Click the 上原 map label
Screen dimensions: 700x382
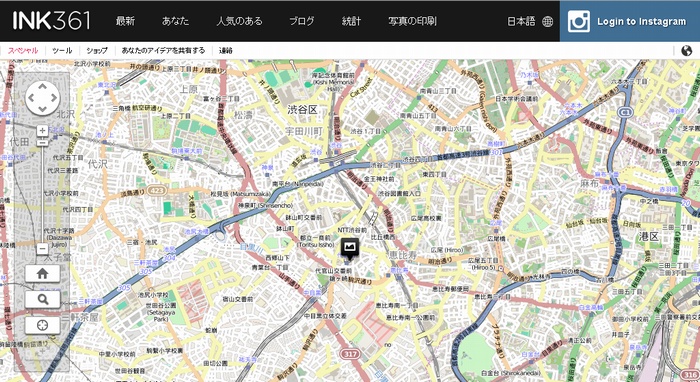click(188, 89)
